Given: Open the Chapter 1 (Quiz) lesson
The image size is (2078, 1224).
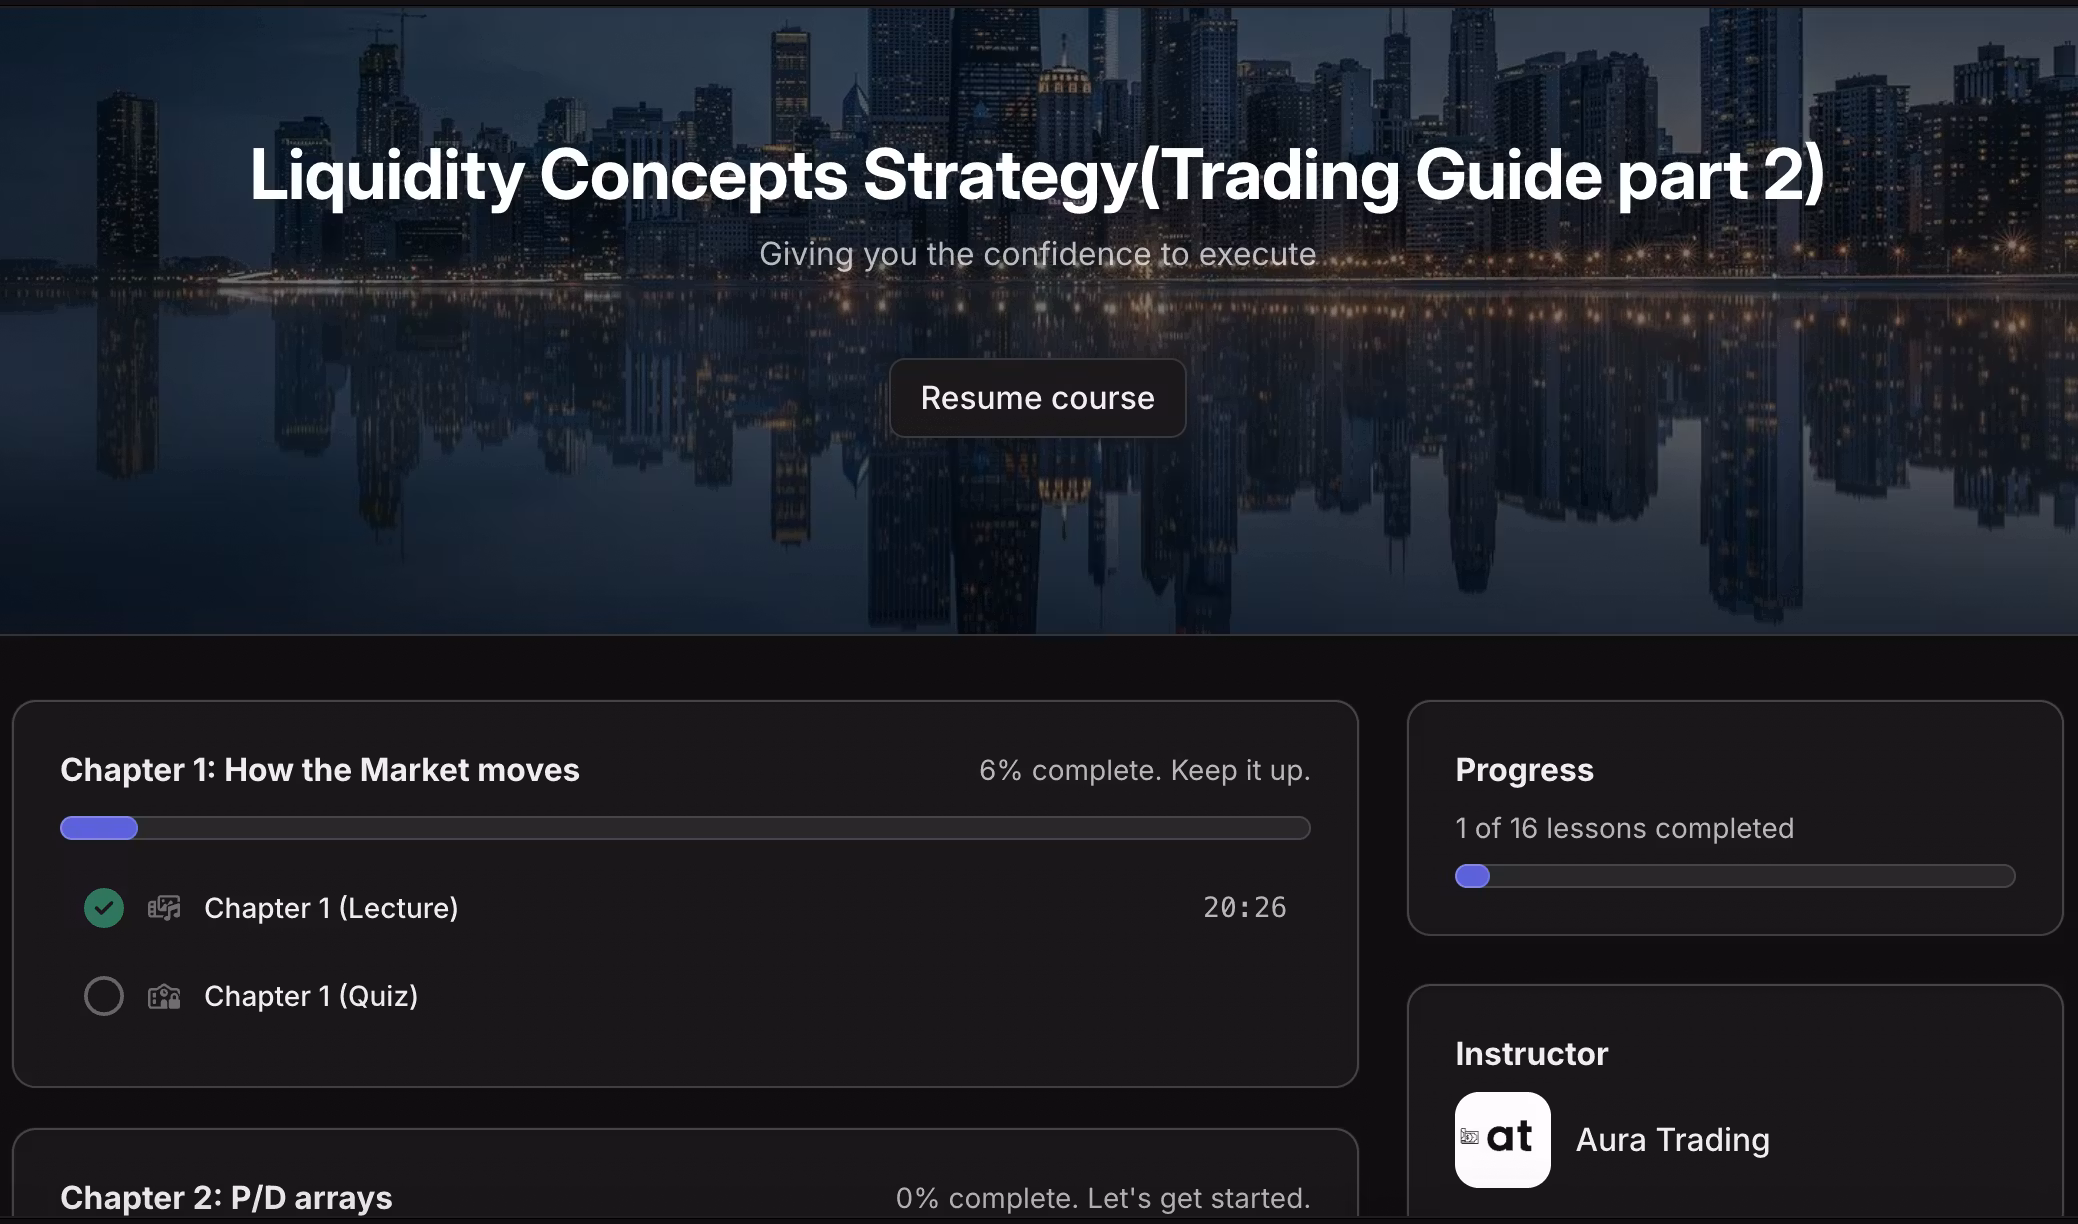Looking at the screenshot, I should pyautogui.click(x=311, y=996).
